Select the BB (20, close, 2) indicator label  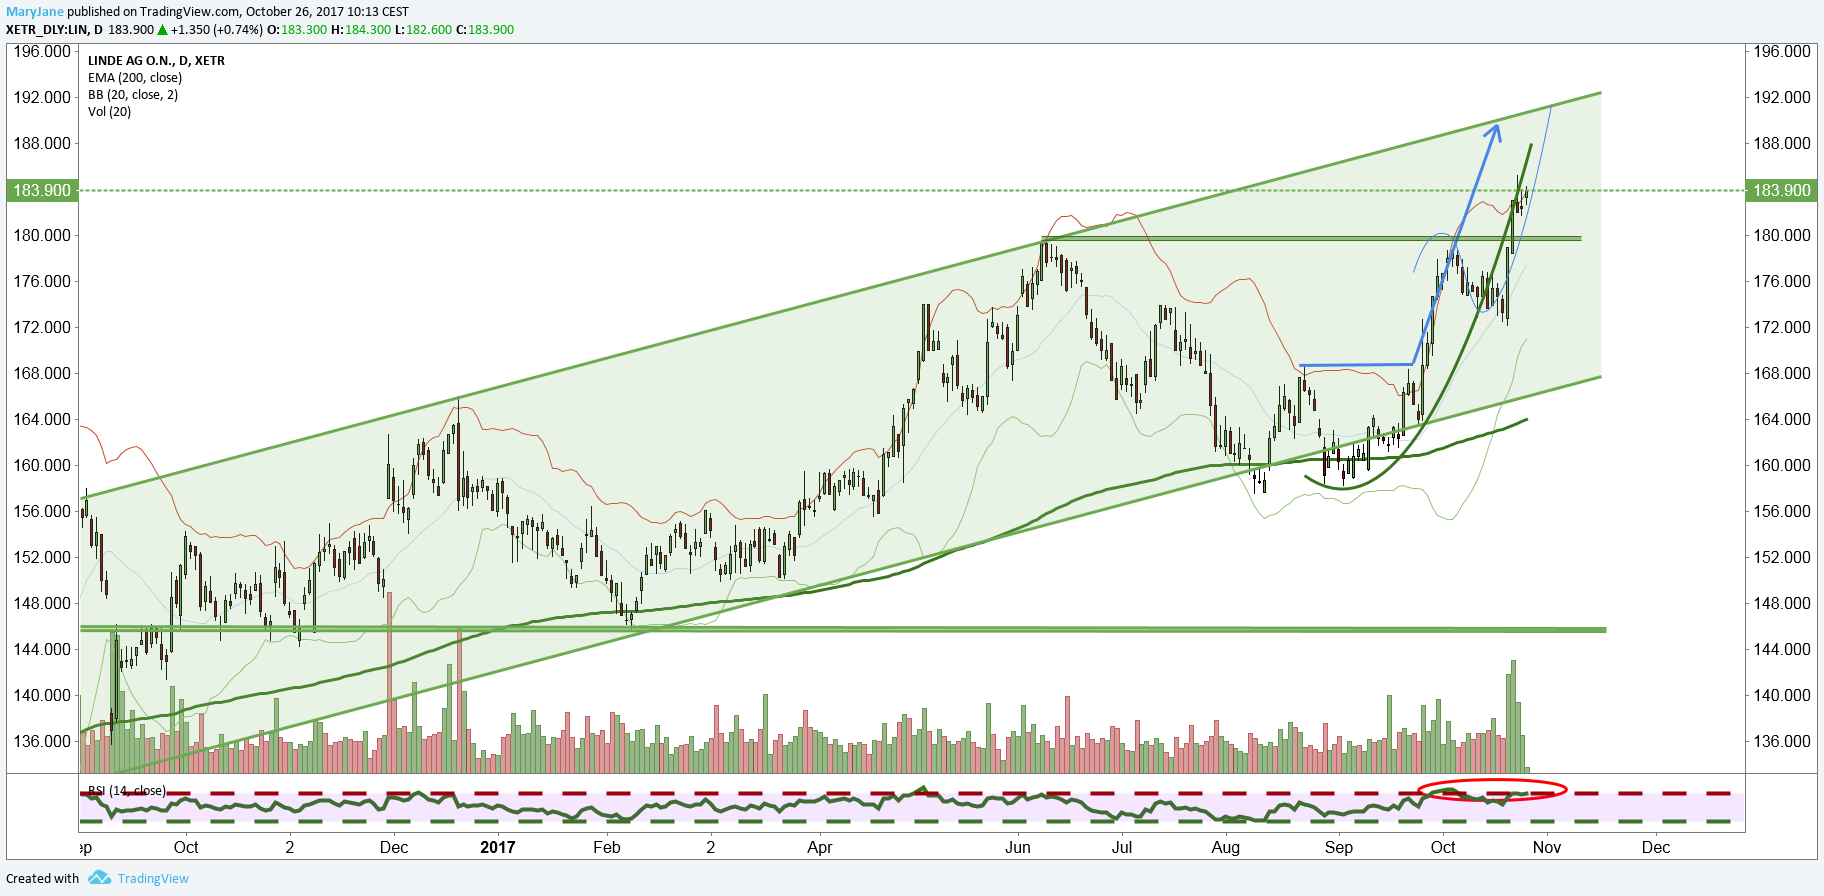(133, 95)
